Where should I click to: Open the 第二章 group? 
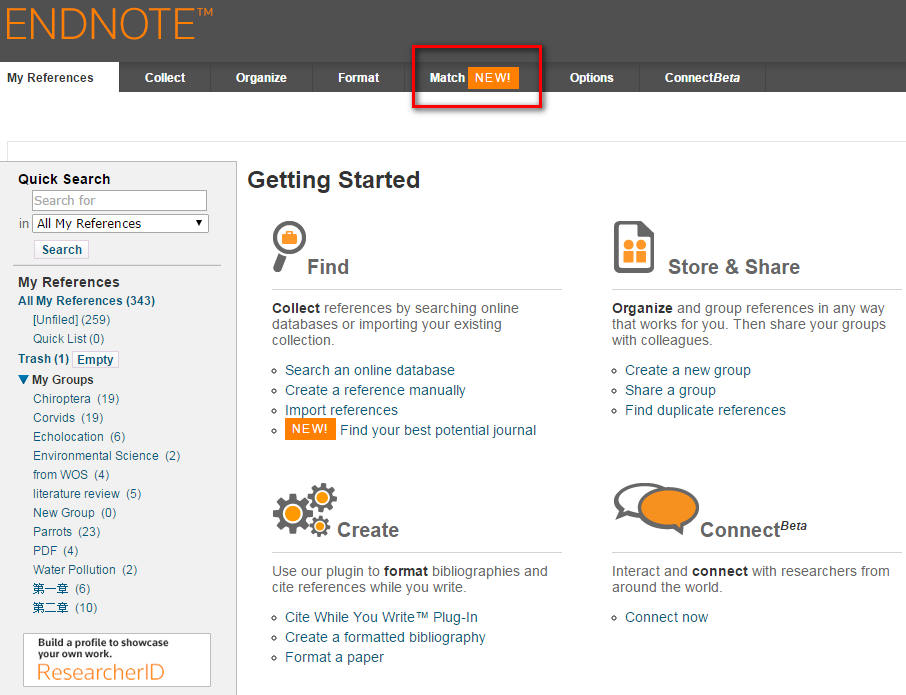click(65, 608)
